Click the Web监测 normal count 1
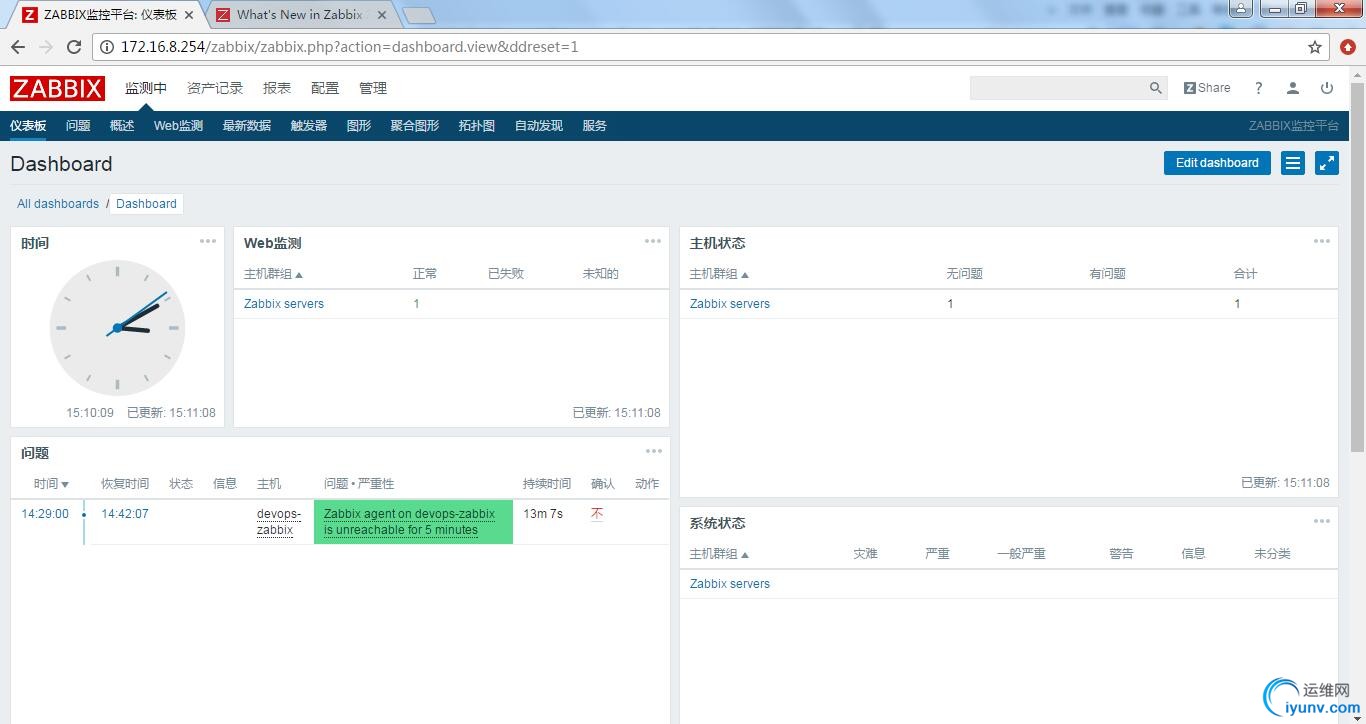 [x=417, y=304]
